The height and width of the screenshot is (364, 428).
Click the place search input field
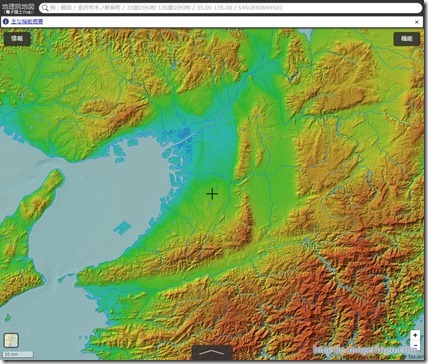pyautogui.click(x=230, y=8)
